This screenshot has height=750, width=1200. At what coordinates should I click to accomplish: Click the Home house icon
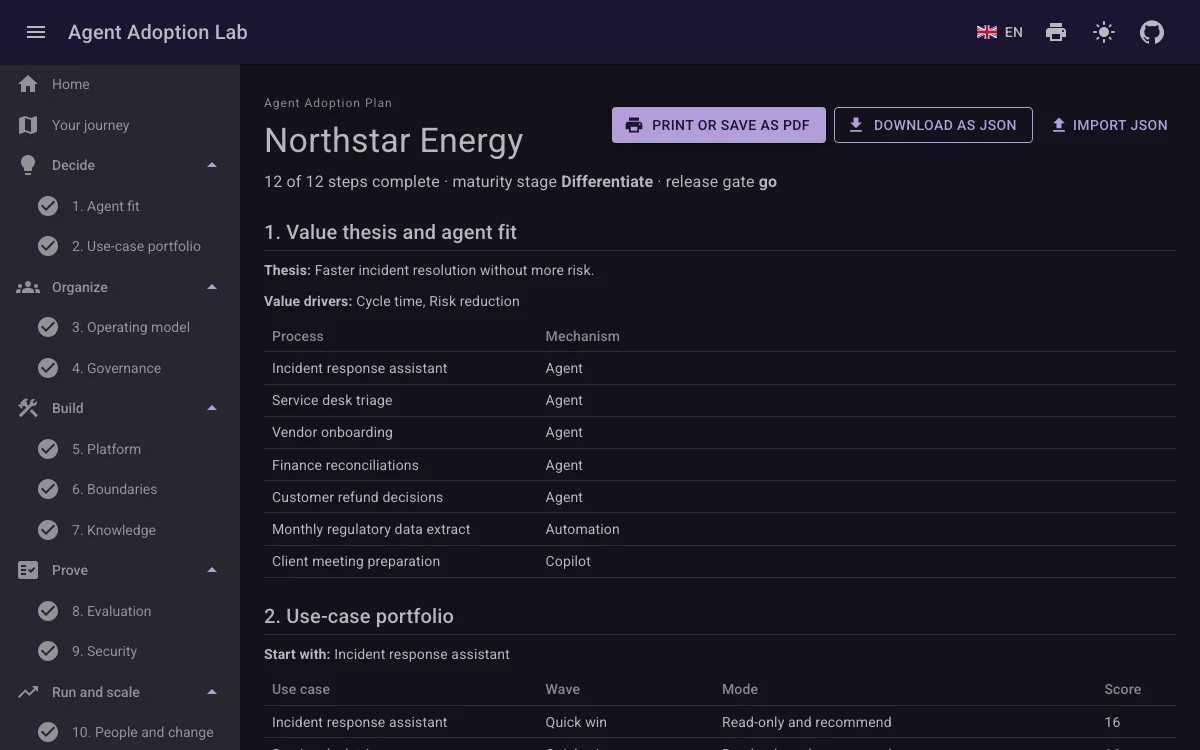[x=28, y=84]
